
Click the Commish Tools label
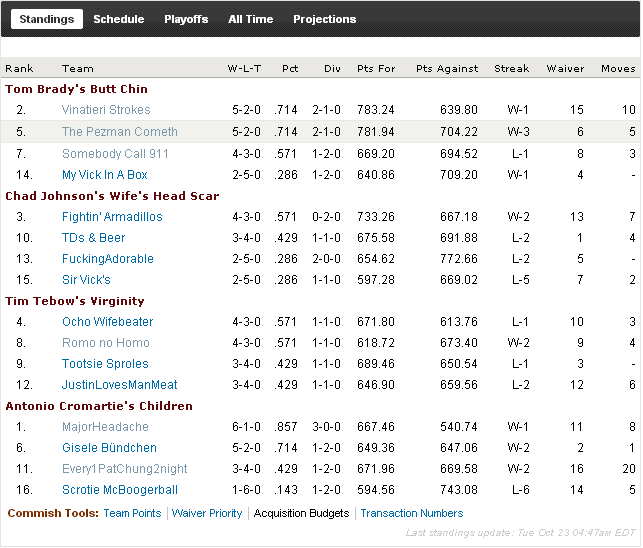pyautogui.click(x=53, y=513)
